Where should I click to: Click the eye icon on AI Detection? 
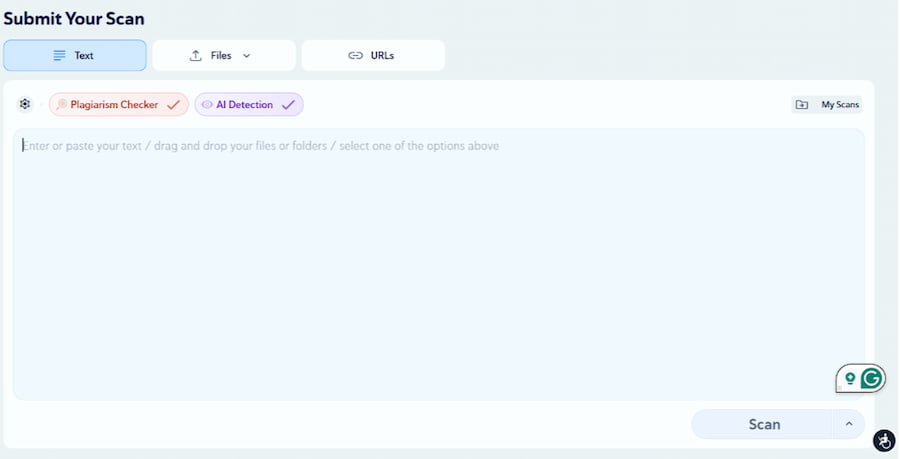coord(207,104)
